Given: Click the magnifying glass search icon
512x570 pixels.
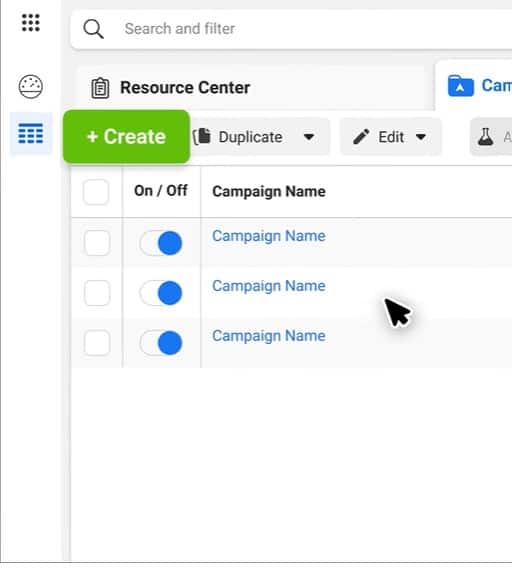Looking at the screenshot, I should (93, 29).
